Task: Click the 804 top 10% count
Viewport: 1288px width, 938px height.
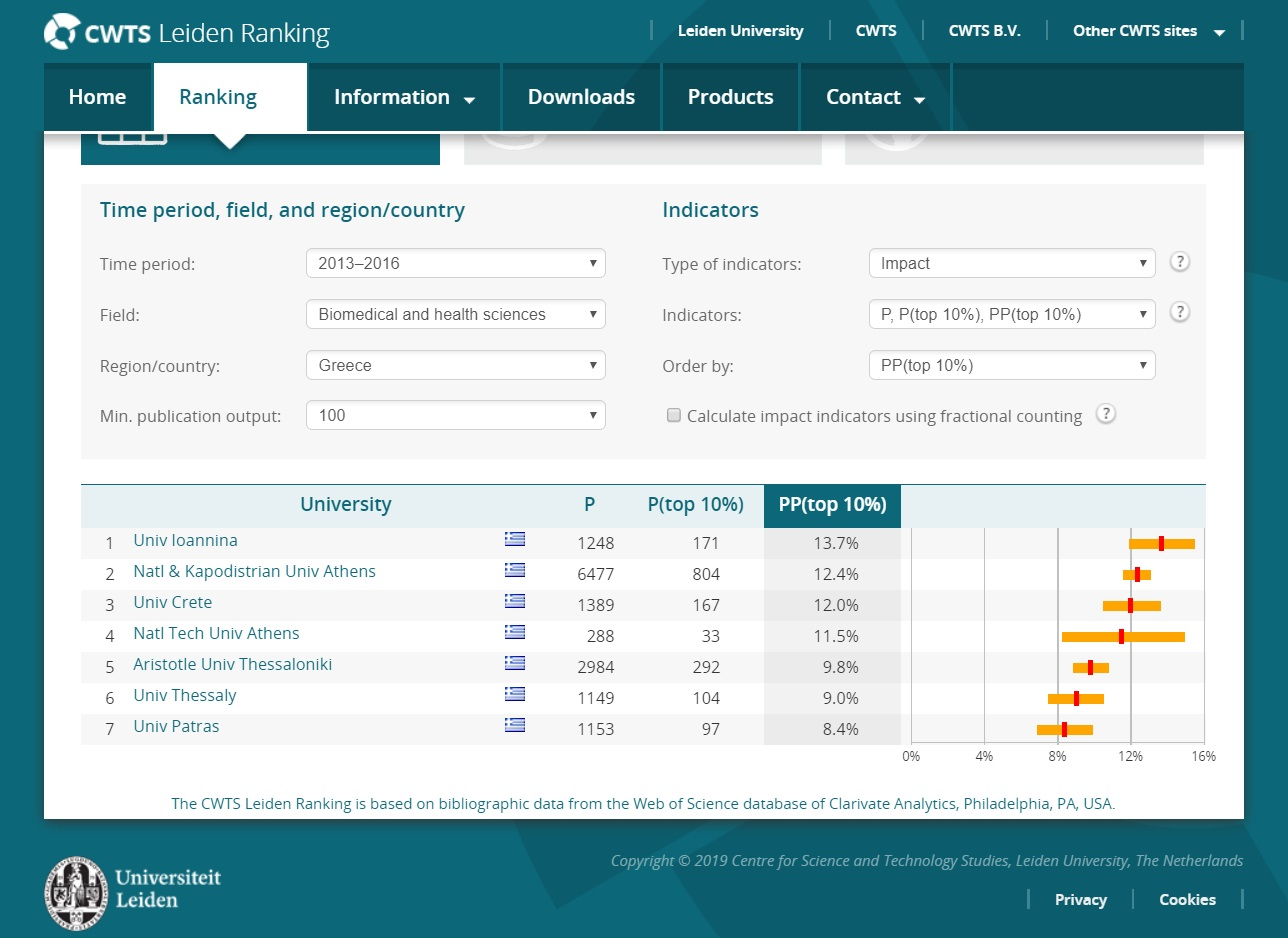Action: pyautogui.click(x=706, y=574)
